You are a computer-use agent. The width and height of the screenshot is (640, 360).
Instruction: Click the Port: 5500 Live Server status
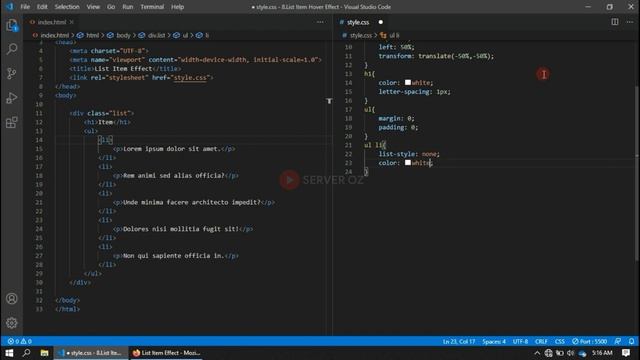(589, 341)
